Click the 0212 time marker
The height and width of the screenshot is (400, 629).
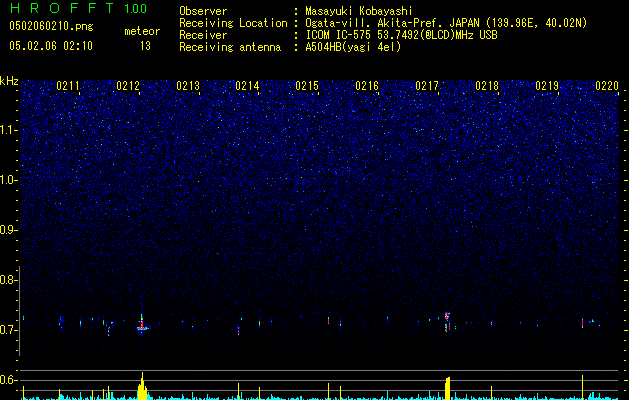click(128, 86)
